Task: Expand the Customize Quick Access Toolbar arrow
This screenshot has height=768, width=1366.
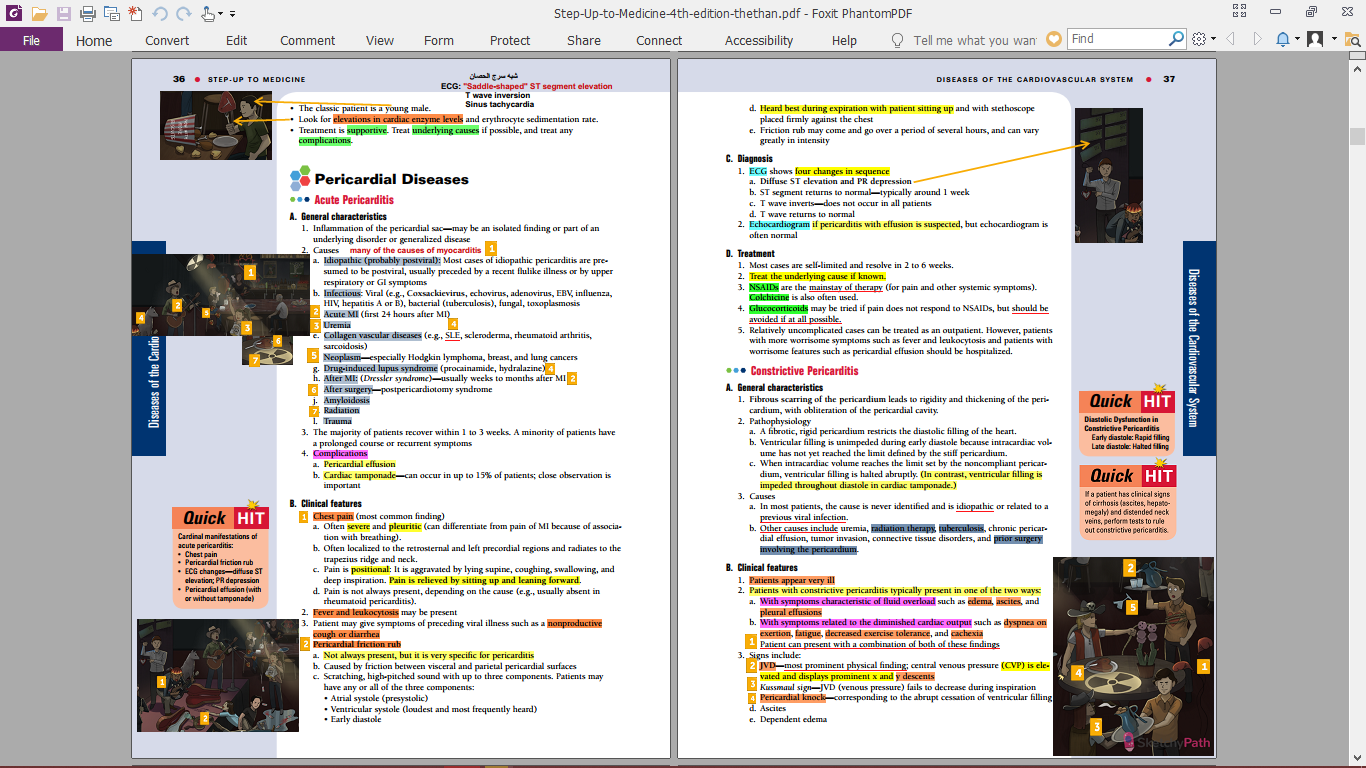Action: (233, 15)
